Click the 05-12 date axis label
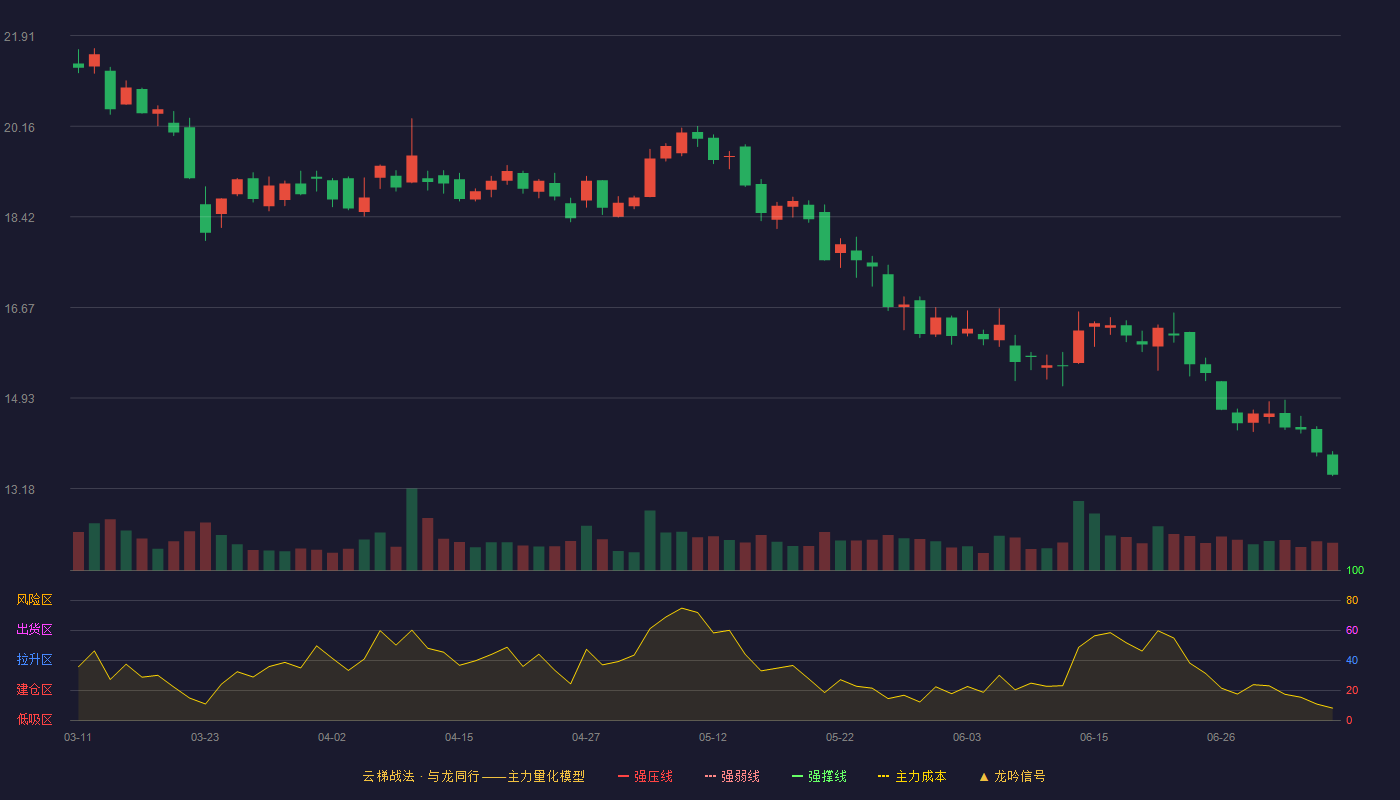 [713, 737]
